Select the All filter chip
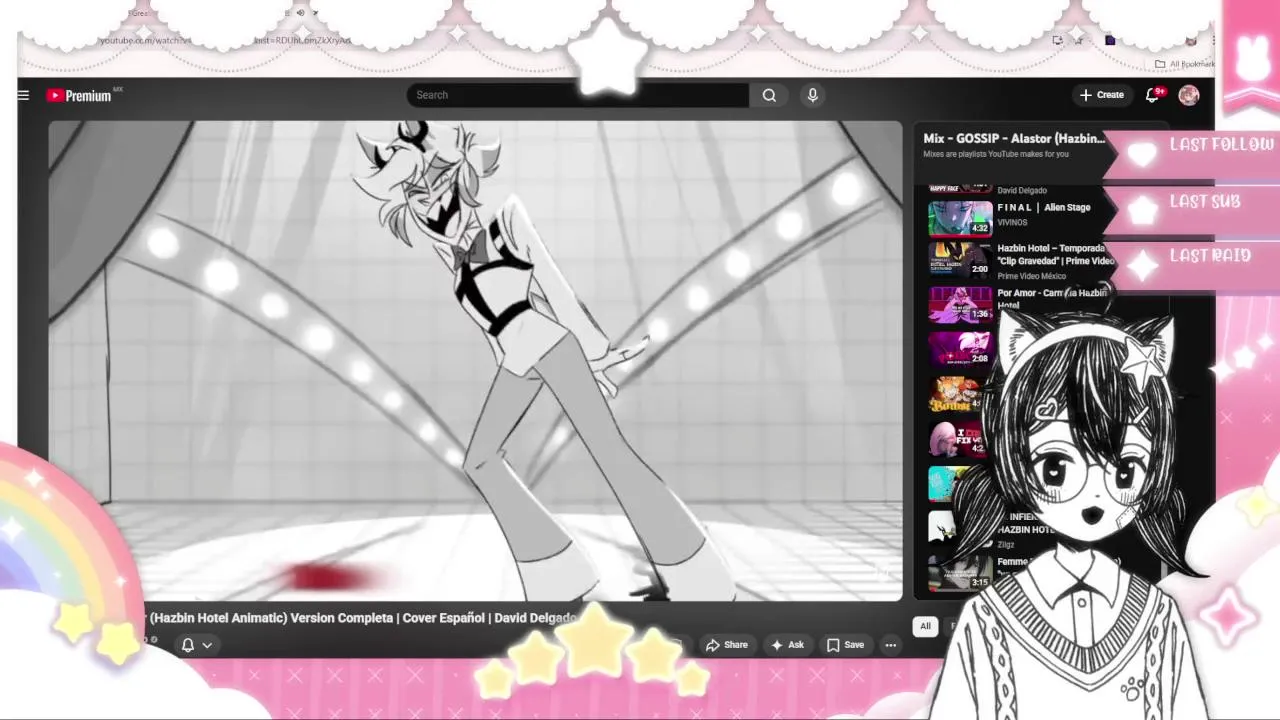The image size is (1280, 720). tap(925, 626)
